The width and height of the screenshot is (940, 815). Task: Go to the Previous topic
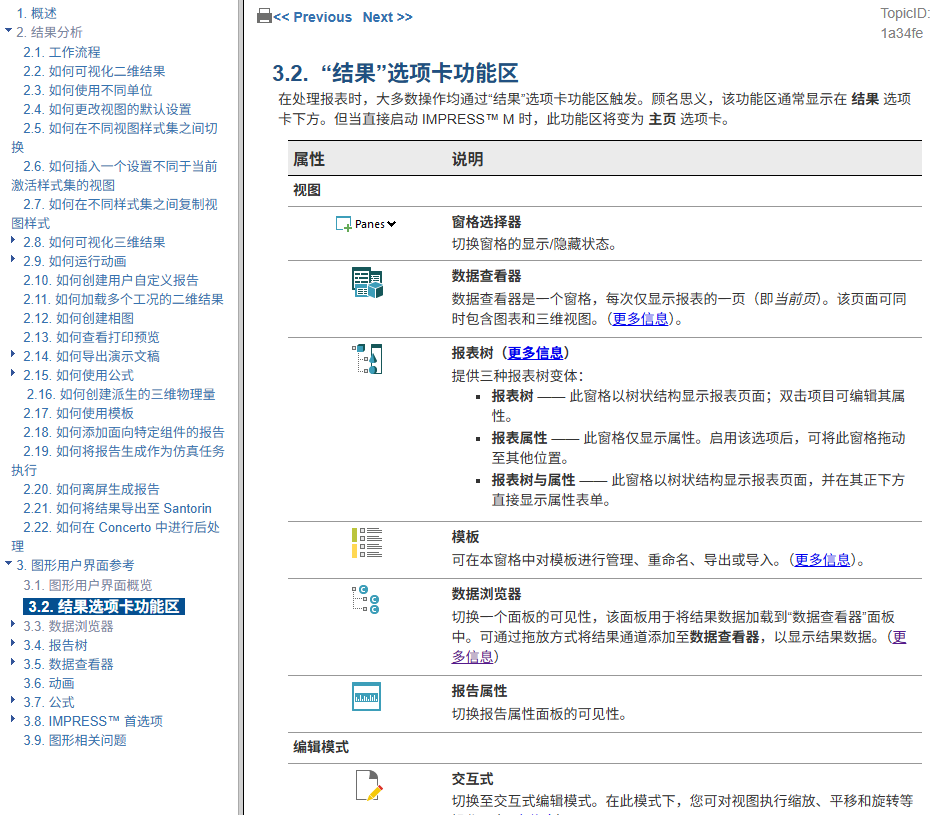[312, 17]
